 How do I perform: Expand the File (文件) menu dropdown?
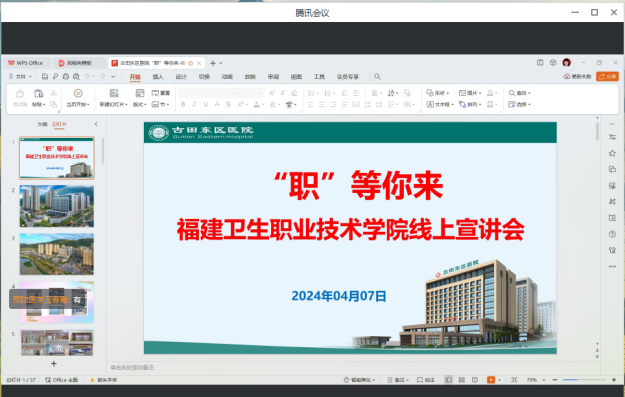coord(20,77)
